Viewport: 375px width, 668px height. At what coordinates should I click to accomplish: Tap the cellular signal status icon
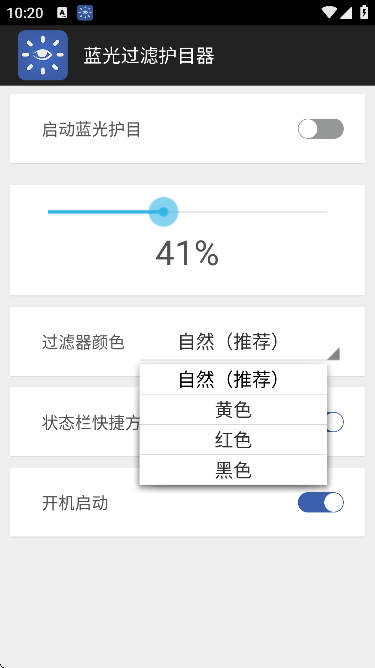[x=346, y=13]
